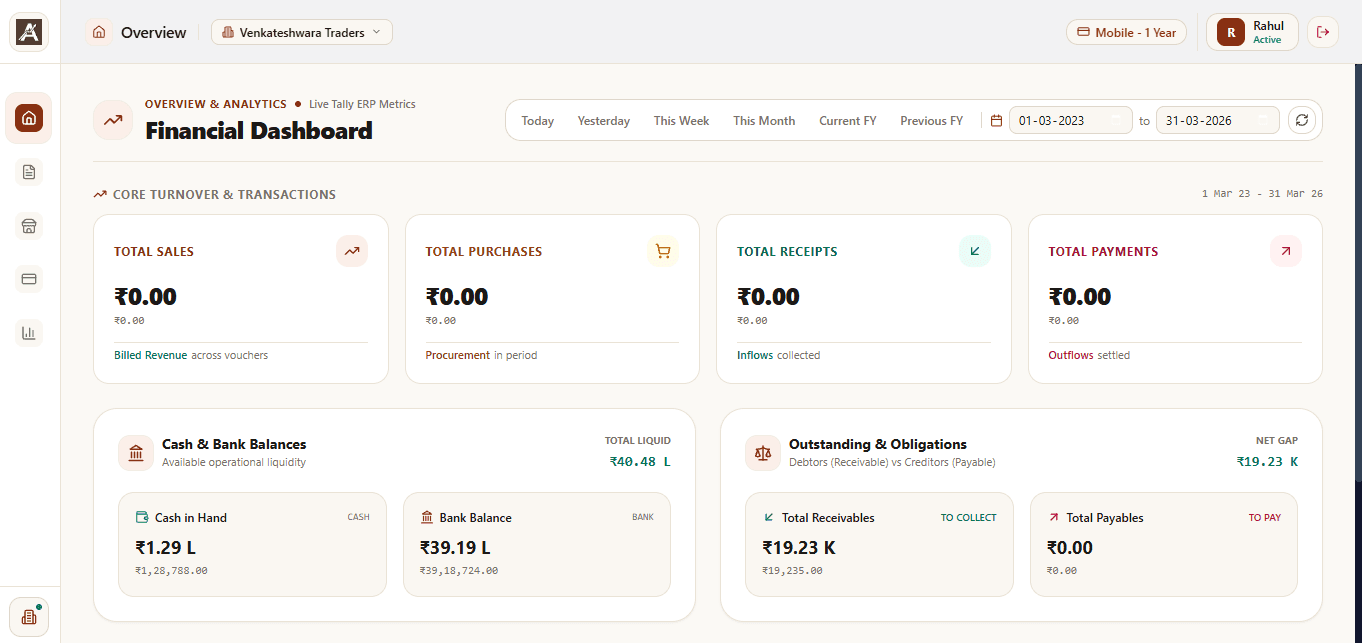Click the Mobile - 1 Year plan badge

1126,32
